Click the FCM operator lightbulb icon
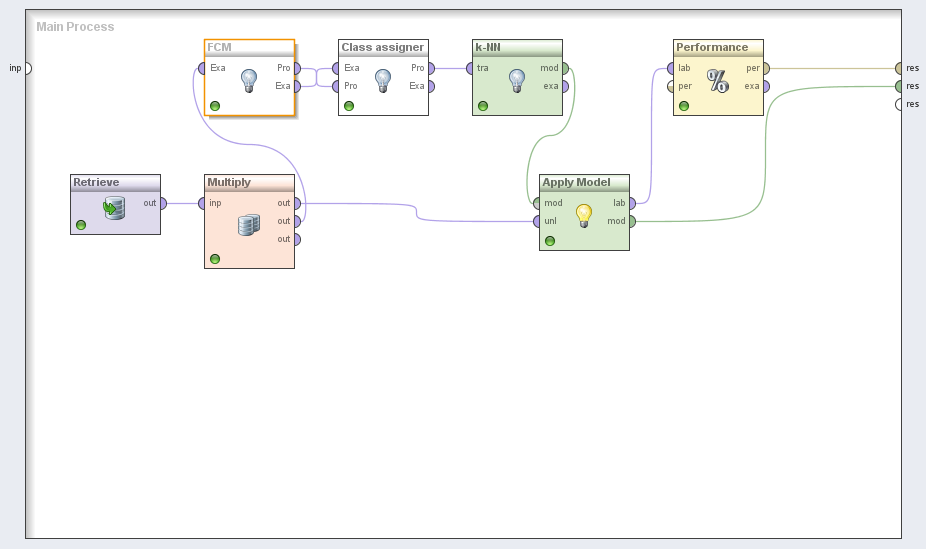The image size is (926, 549). [x=249, y=81]
